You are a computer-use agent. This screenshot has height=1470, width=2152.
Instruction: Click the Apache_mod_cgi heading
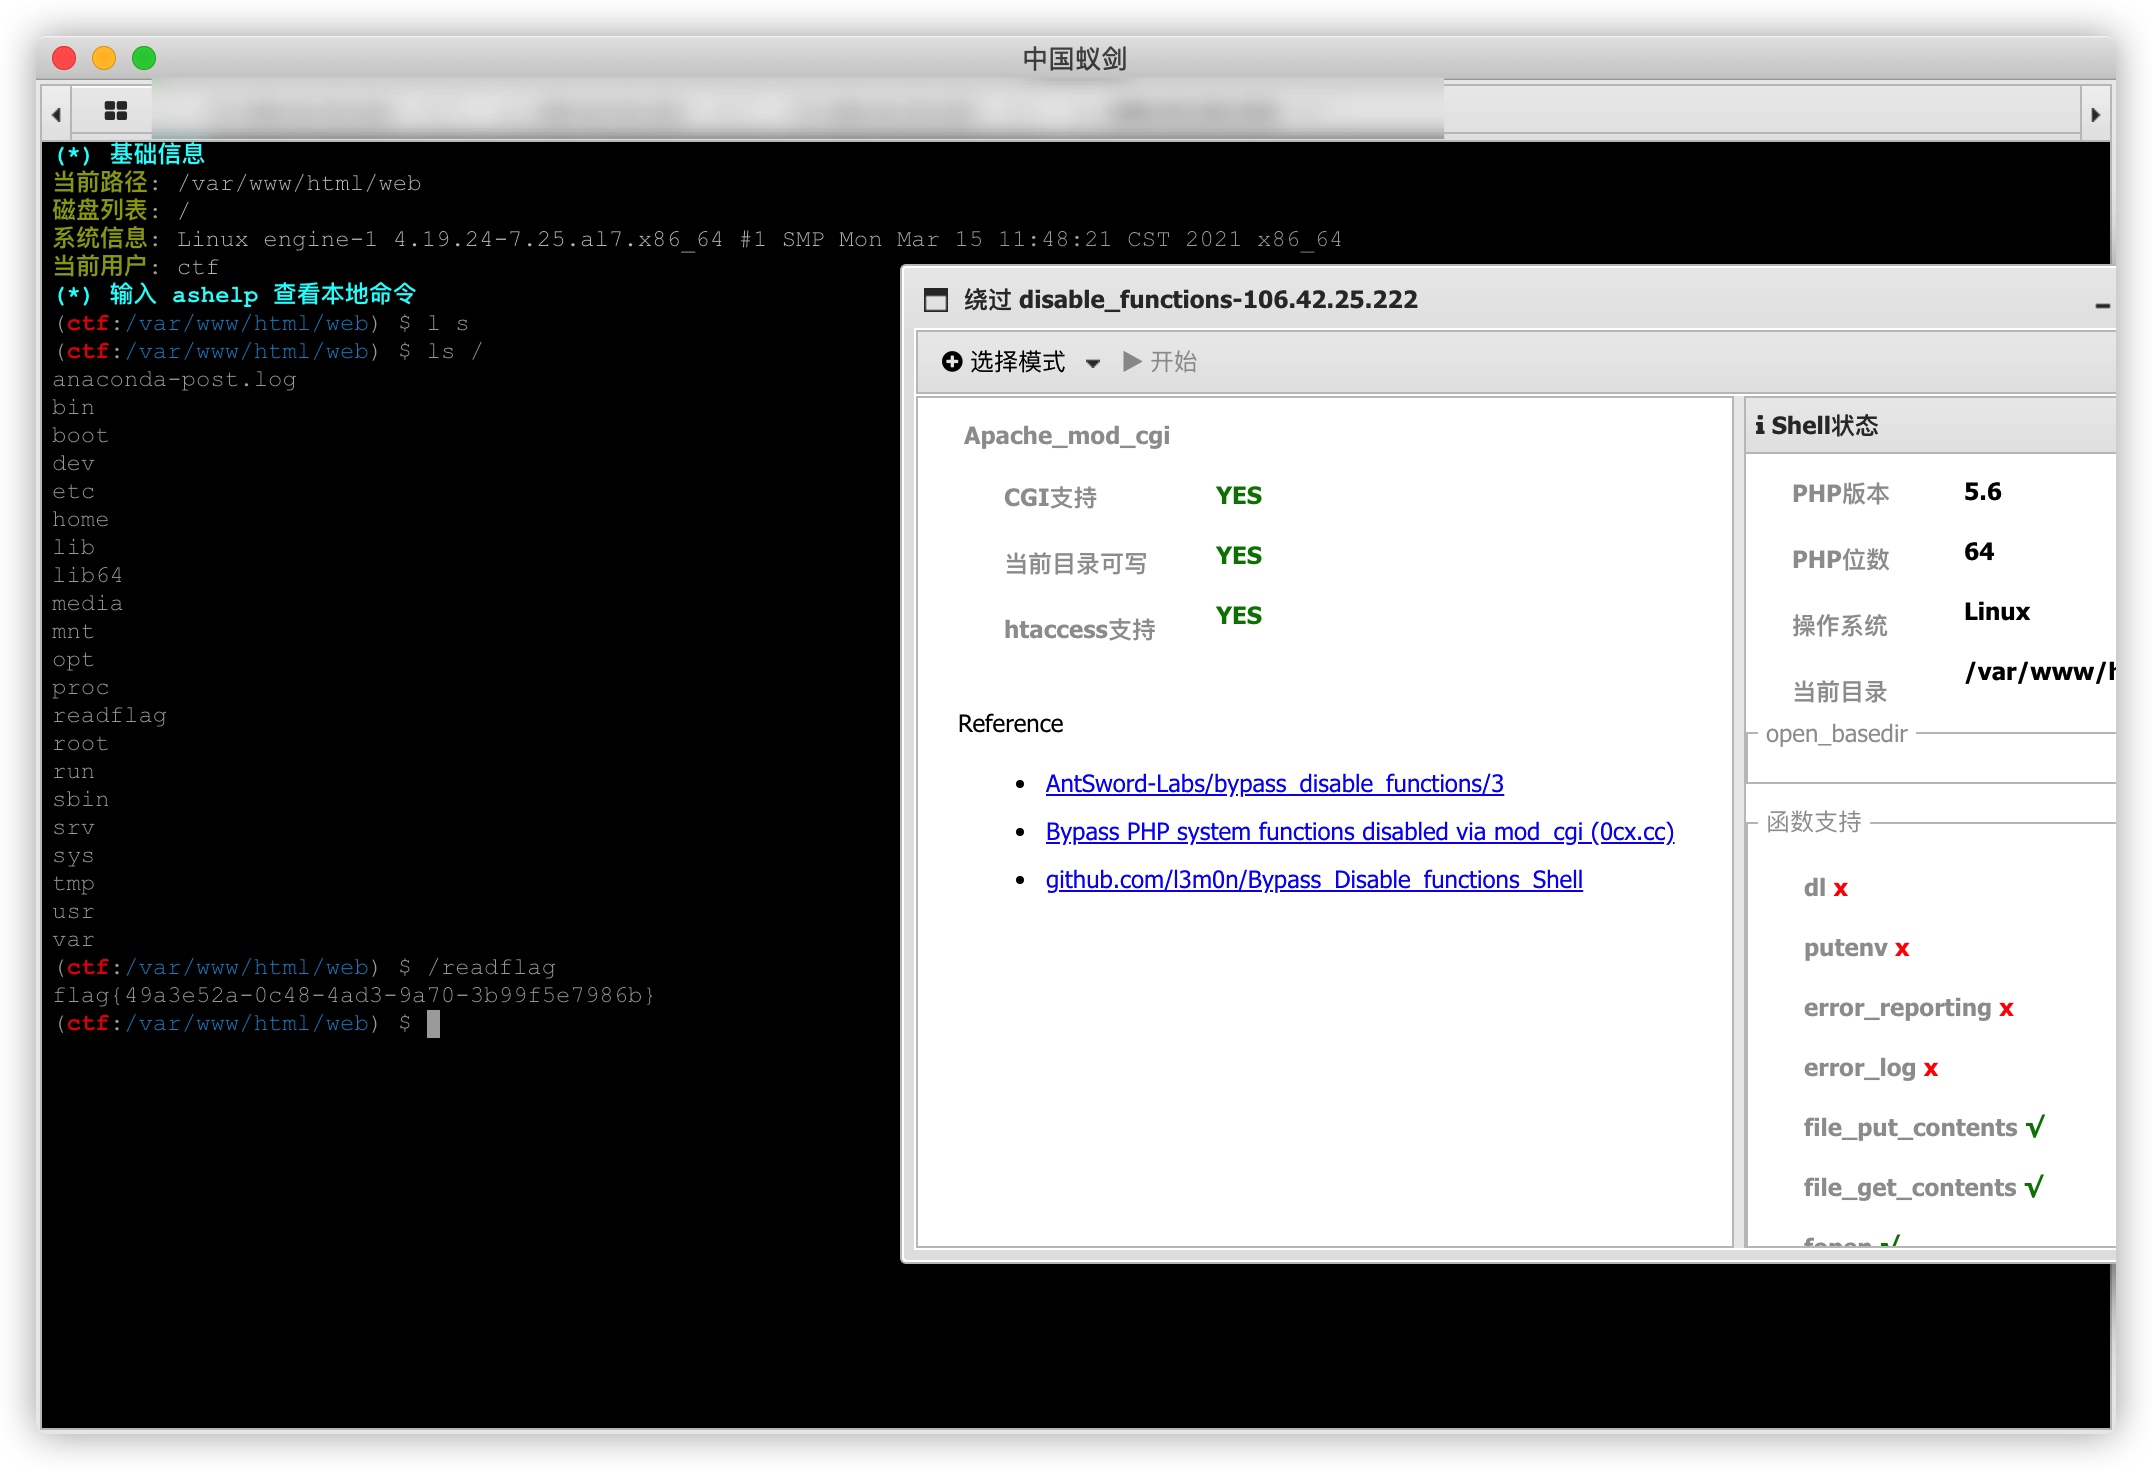click(1066, 436)
